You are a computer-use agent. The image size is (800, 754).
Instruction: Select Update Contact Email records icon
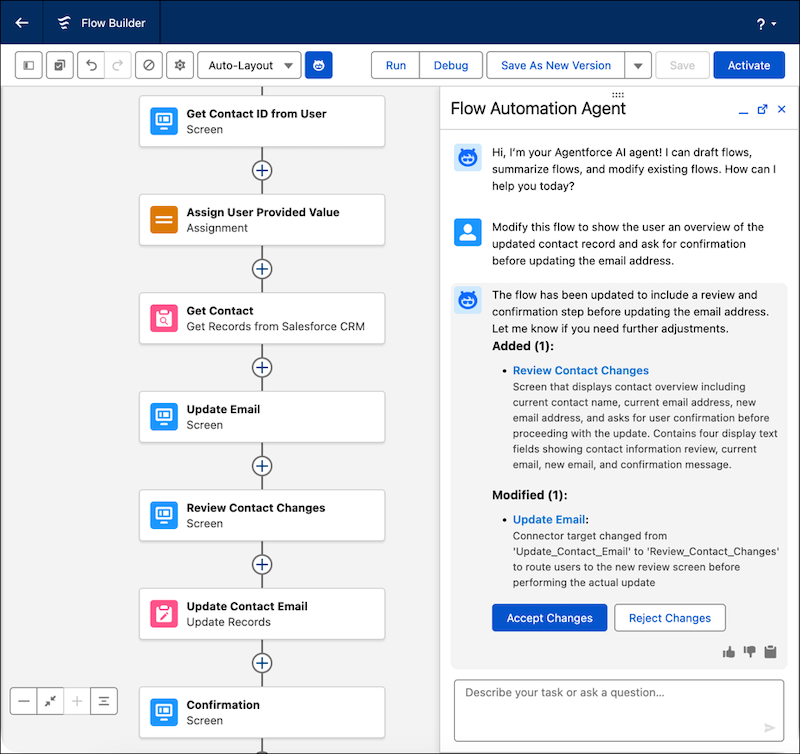[164, 613]
